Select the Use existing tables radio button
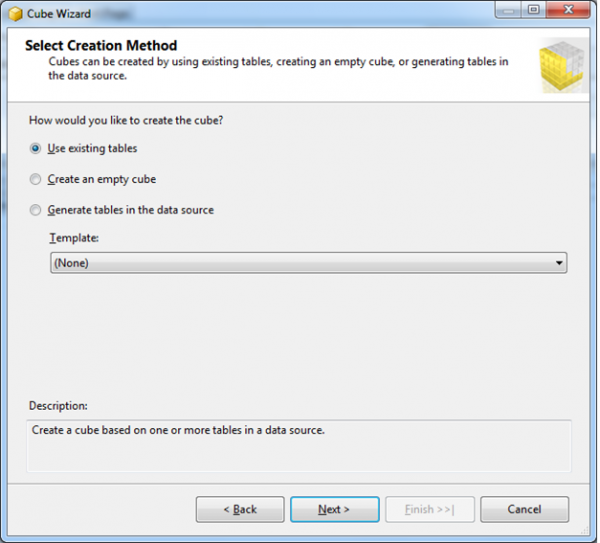This screenshot has width=600, height=543. pos(36,149)
